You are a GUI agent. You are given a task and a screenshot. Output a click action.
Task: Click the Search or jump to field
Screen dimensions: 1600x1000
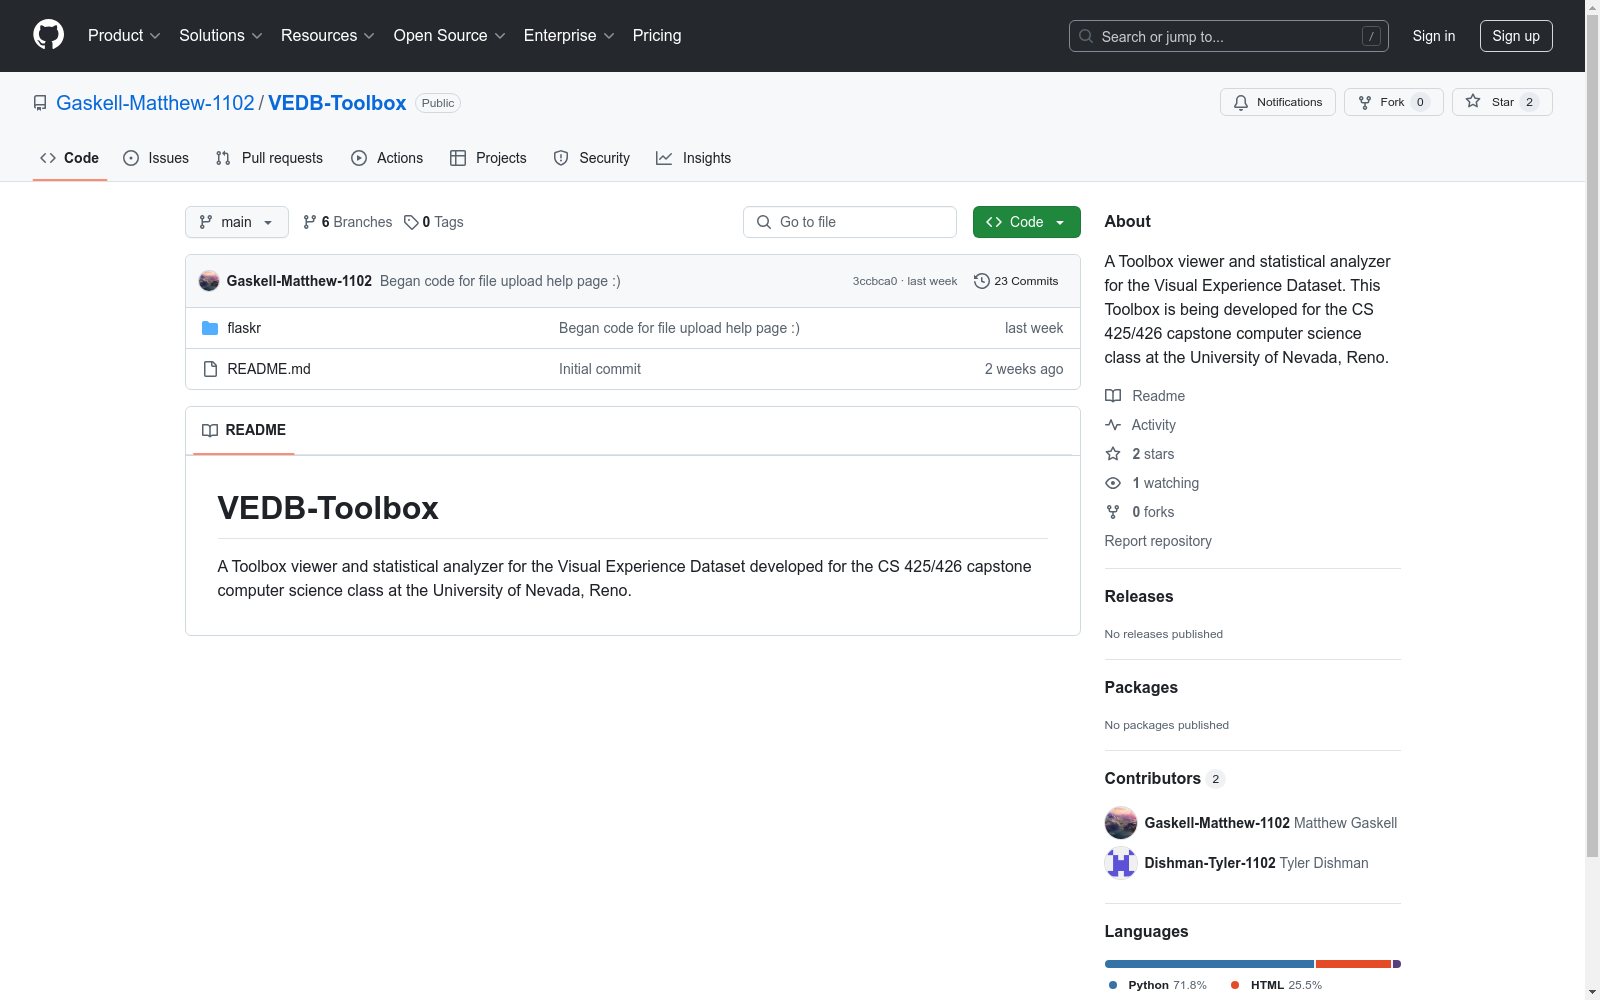1229,36
